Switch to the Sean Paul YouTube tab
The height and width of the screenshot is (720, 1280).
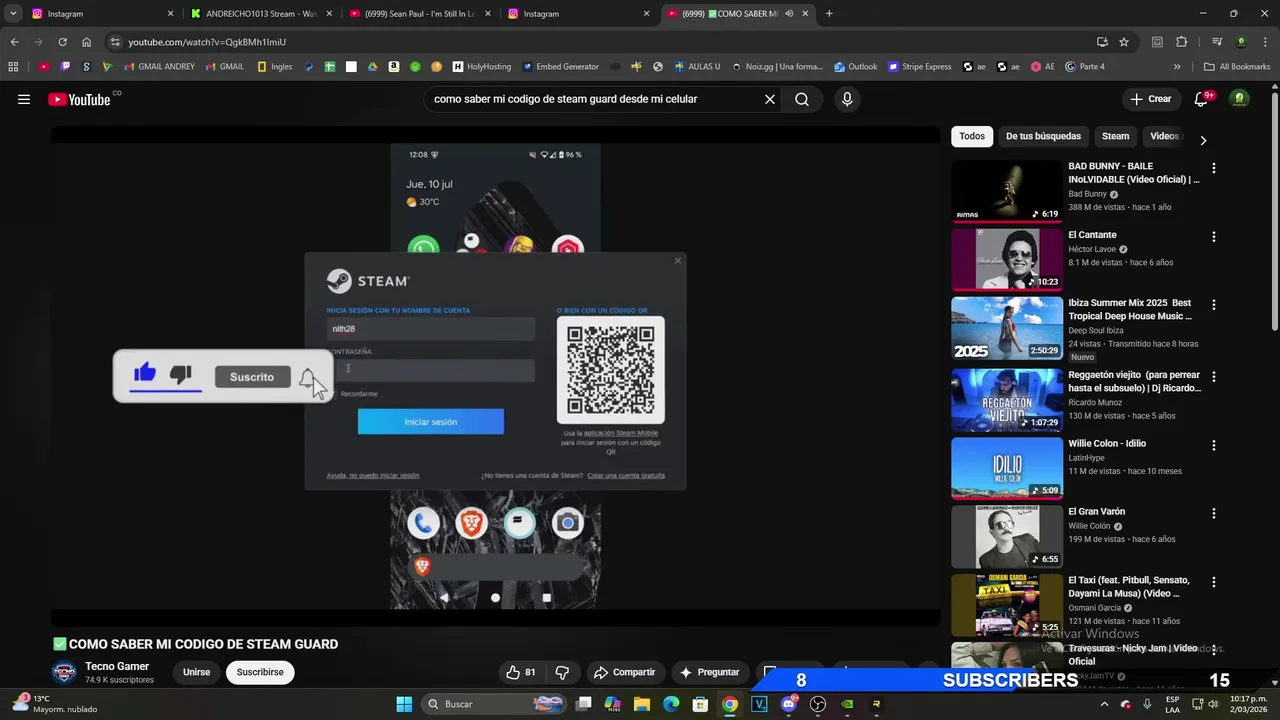[419, 14]
